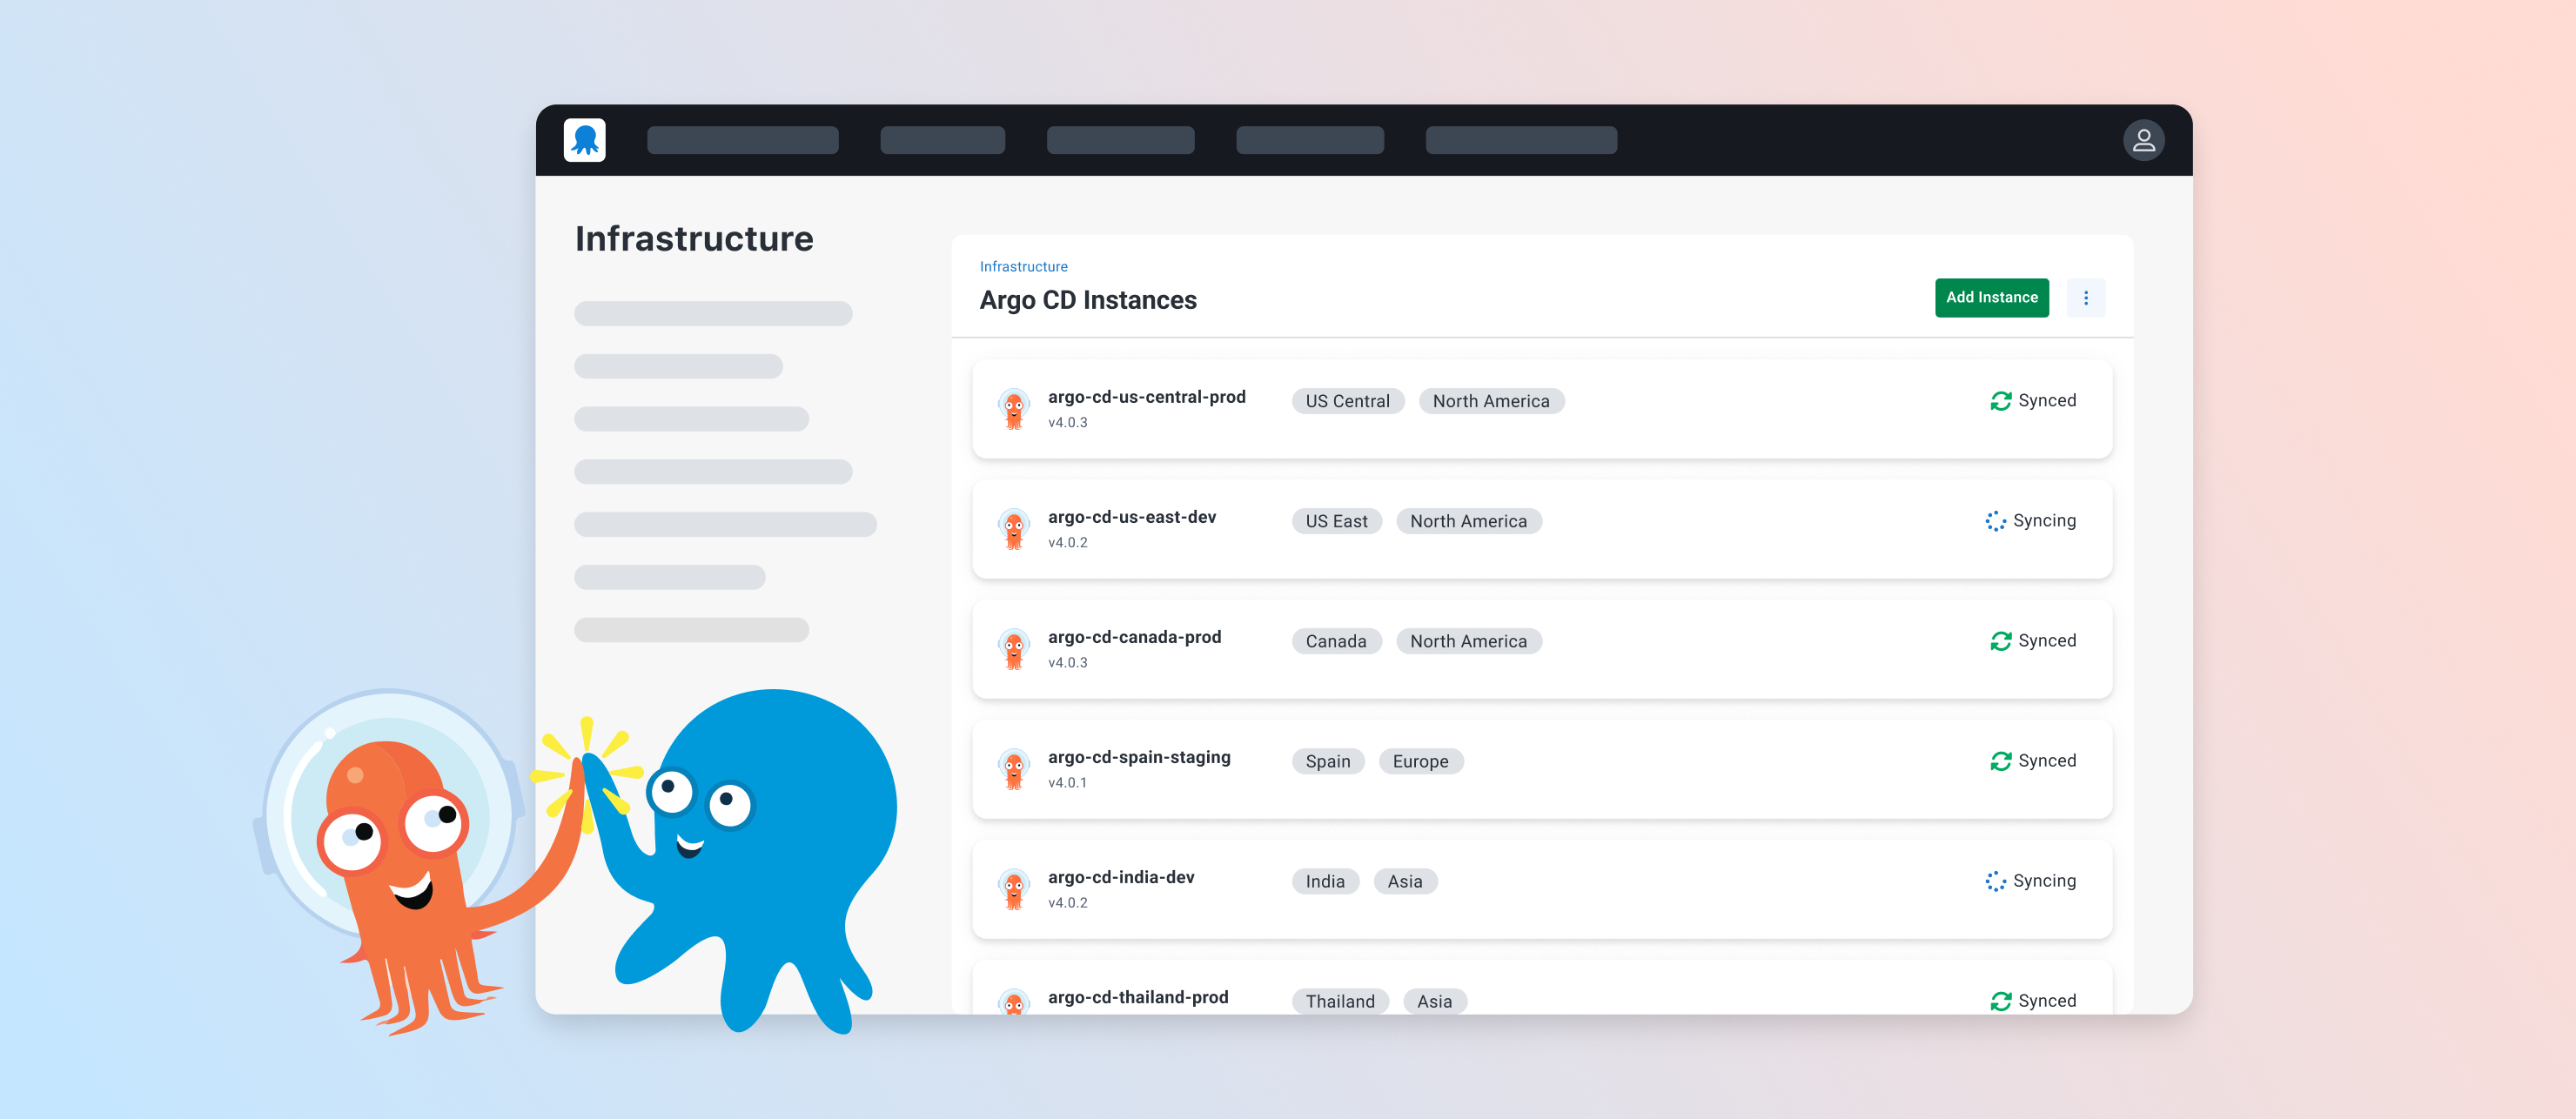Open the user profile avatar menu
2576x1119 pixels.
(x=2143, y=140)
